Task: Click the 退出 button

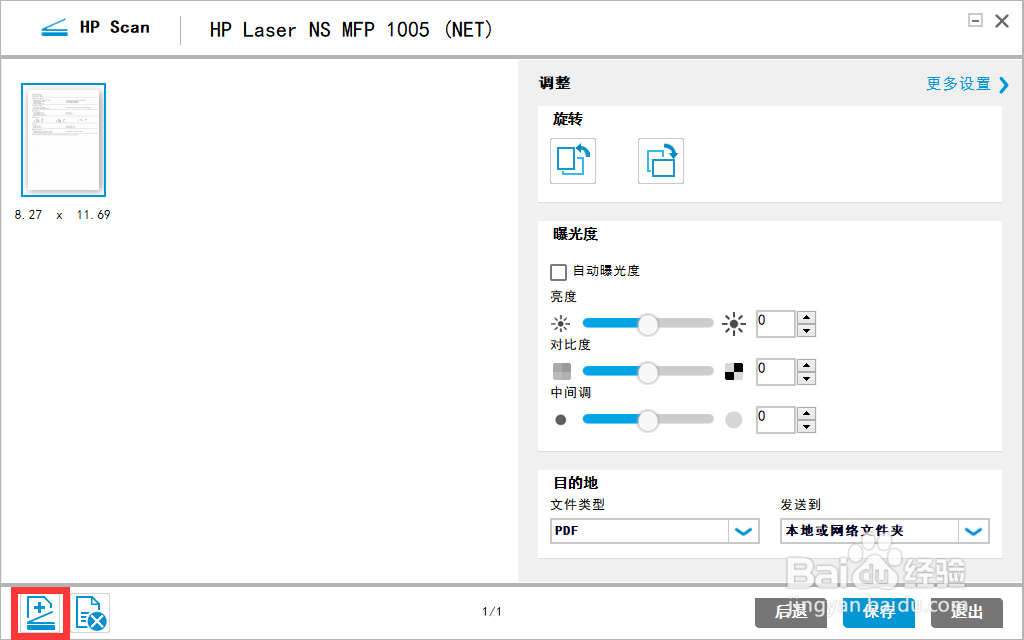Action: tap(967, 613)
